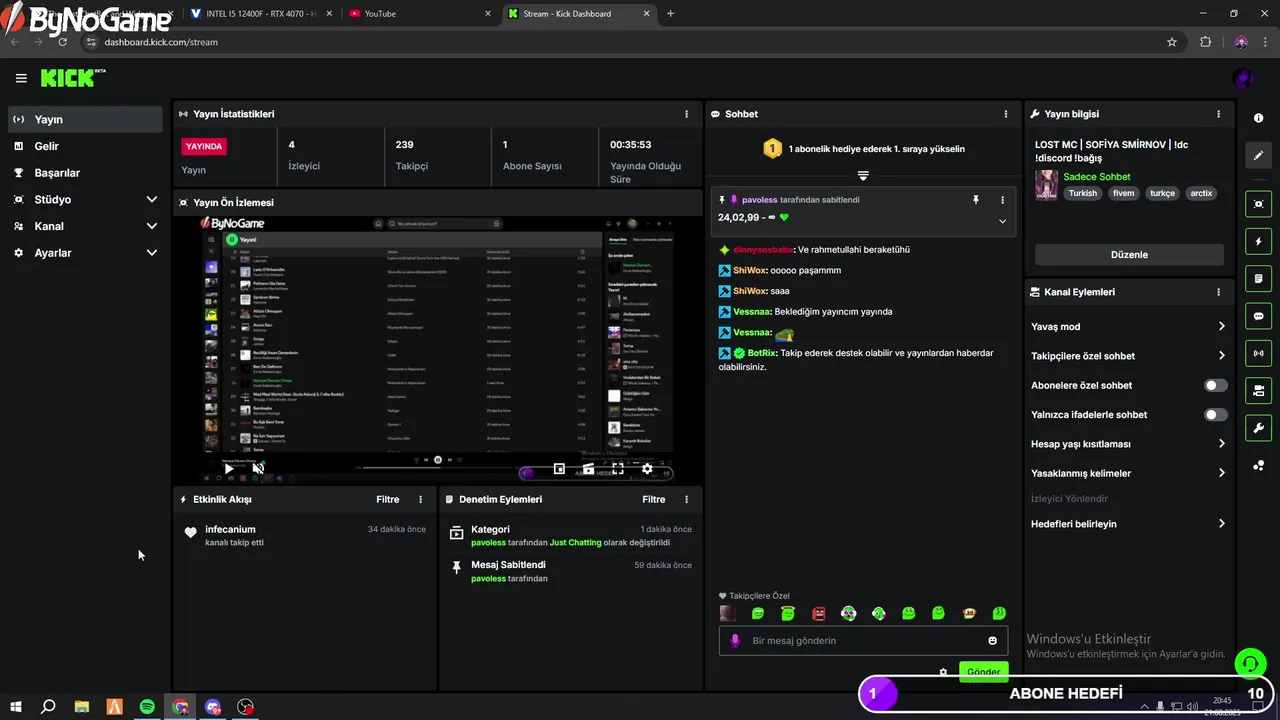Open a new browser tab
This screenshot has width=1280, height=720.
coord(670,14)
